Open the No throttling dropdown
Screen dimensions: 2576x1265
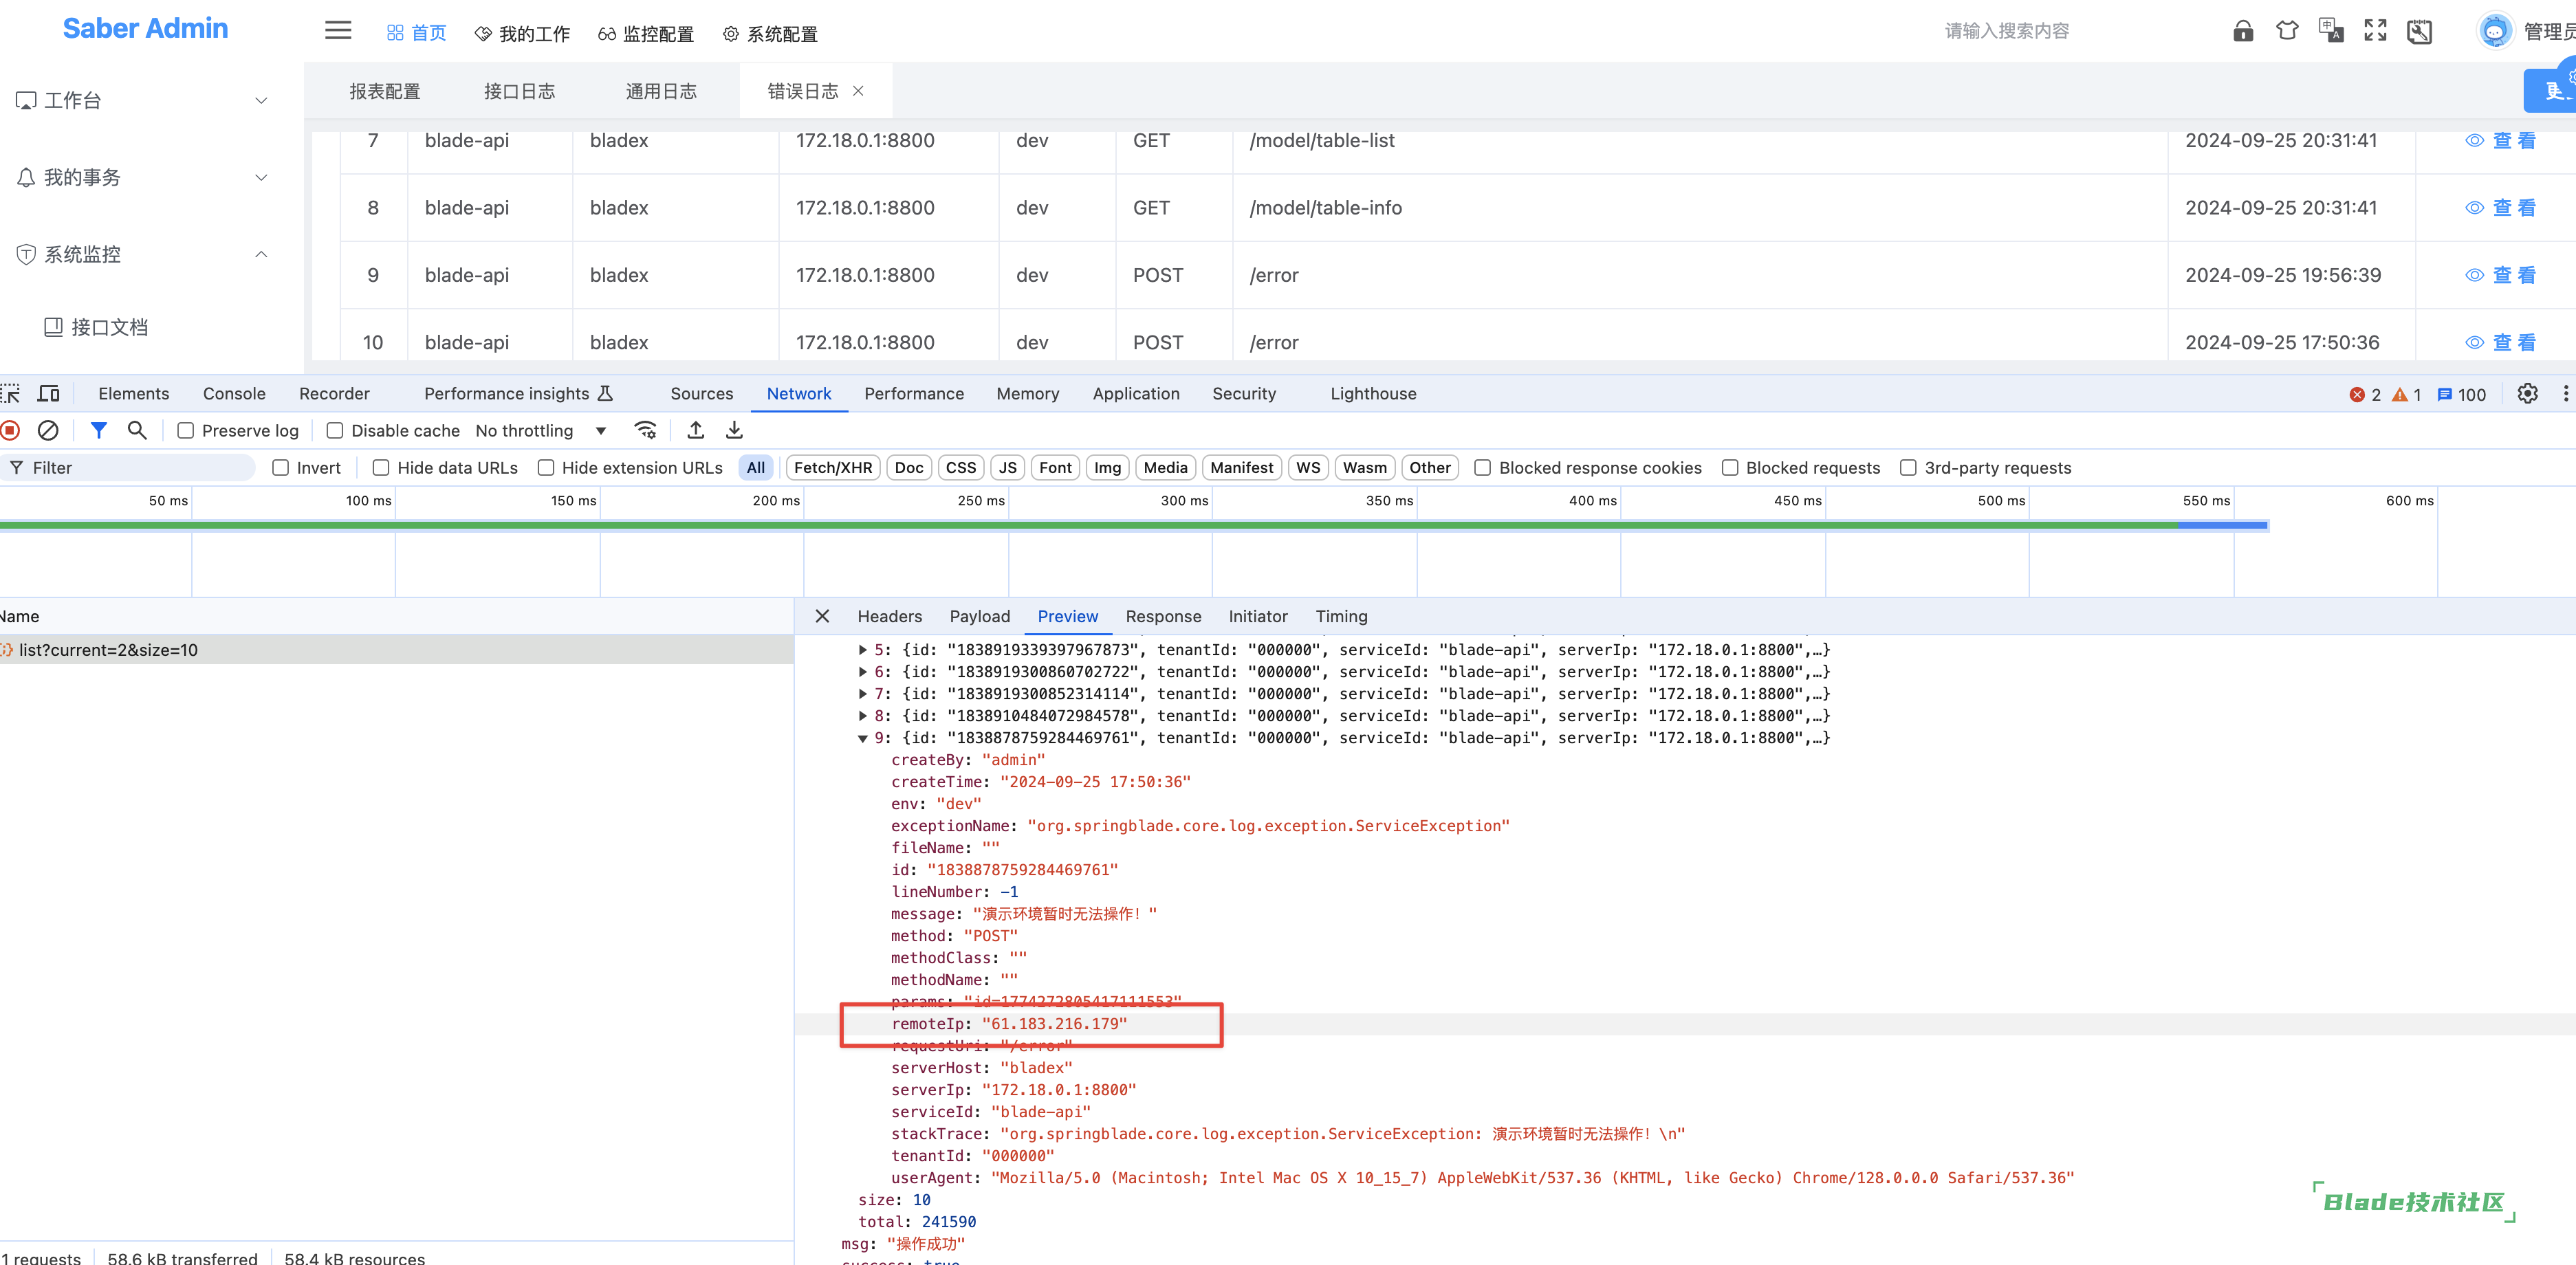tap(541, 431)
